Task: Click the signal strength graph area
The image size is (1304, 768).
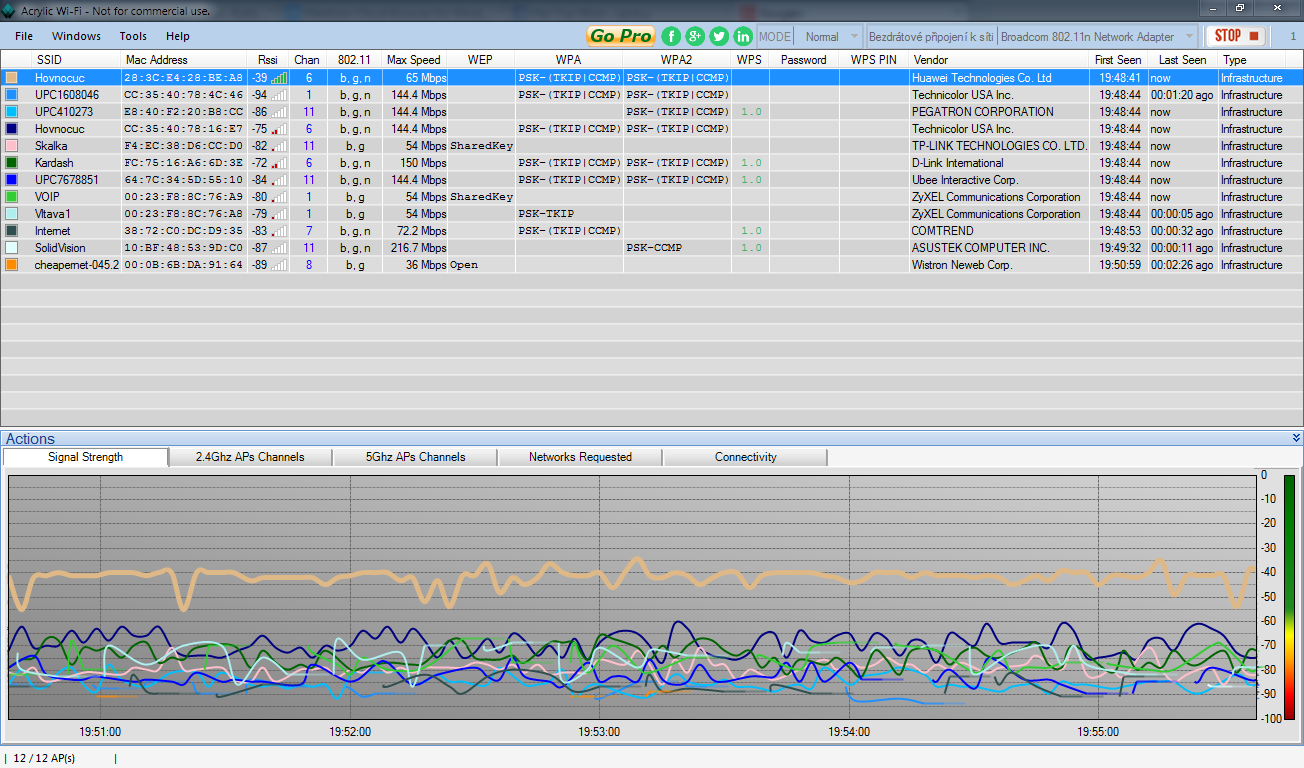Action: click(x=632, y=597)
